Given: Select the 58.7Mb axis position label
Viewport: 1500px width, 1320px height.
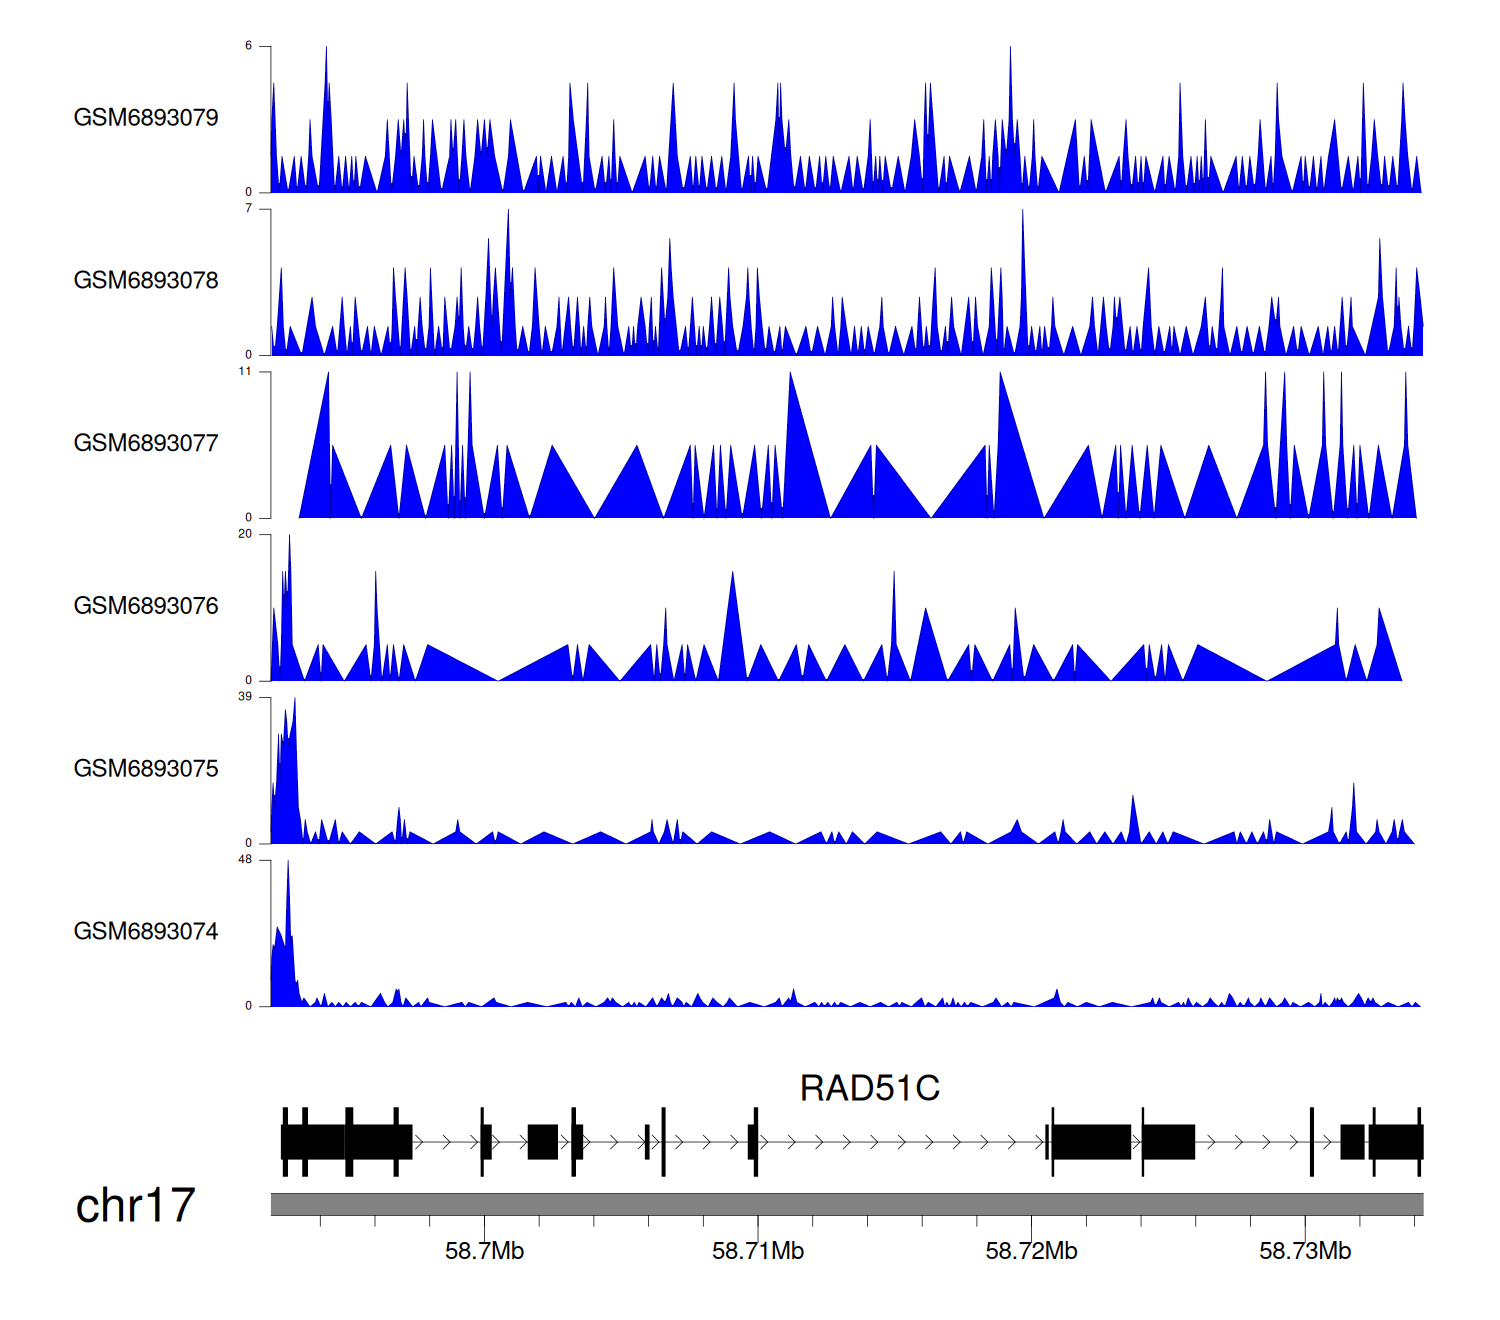Looking at the screenshot, I should tap(484, 1251).
